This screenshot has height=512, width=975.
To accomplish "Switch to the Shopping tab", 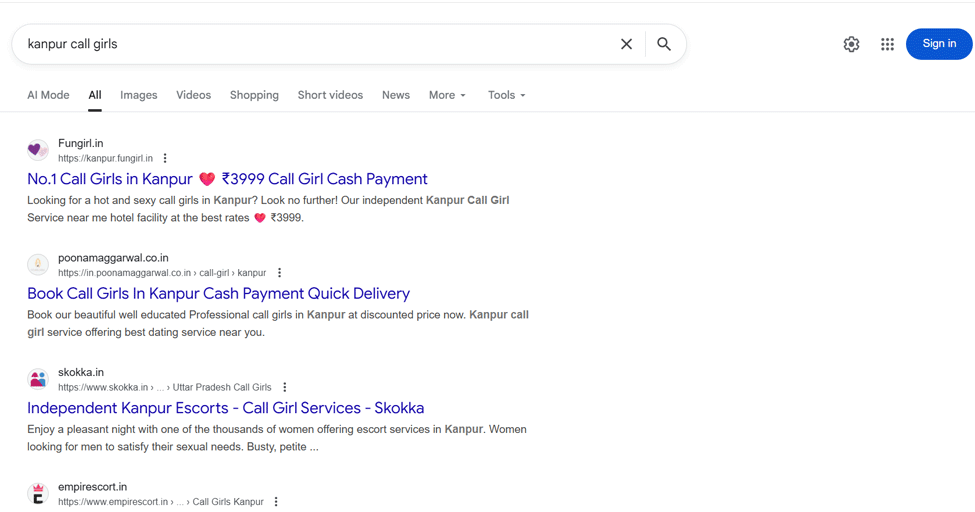I will 254,95.
